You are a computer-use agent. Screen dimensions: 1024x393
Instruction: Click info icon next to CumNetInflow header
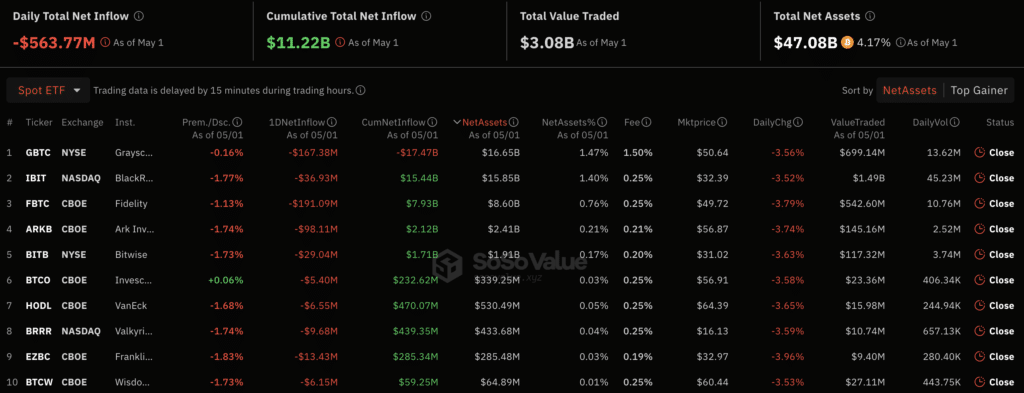tap(432, 122)
